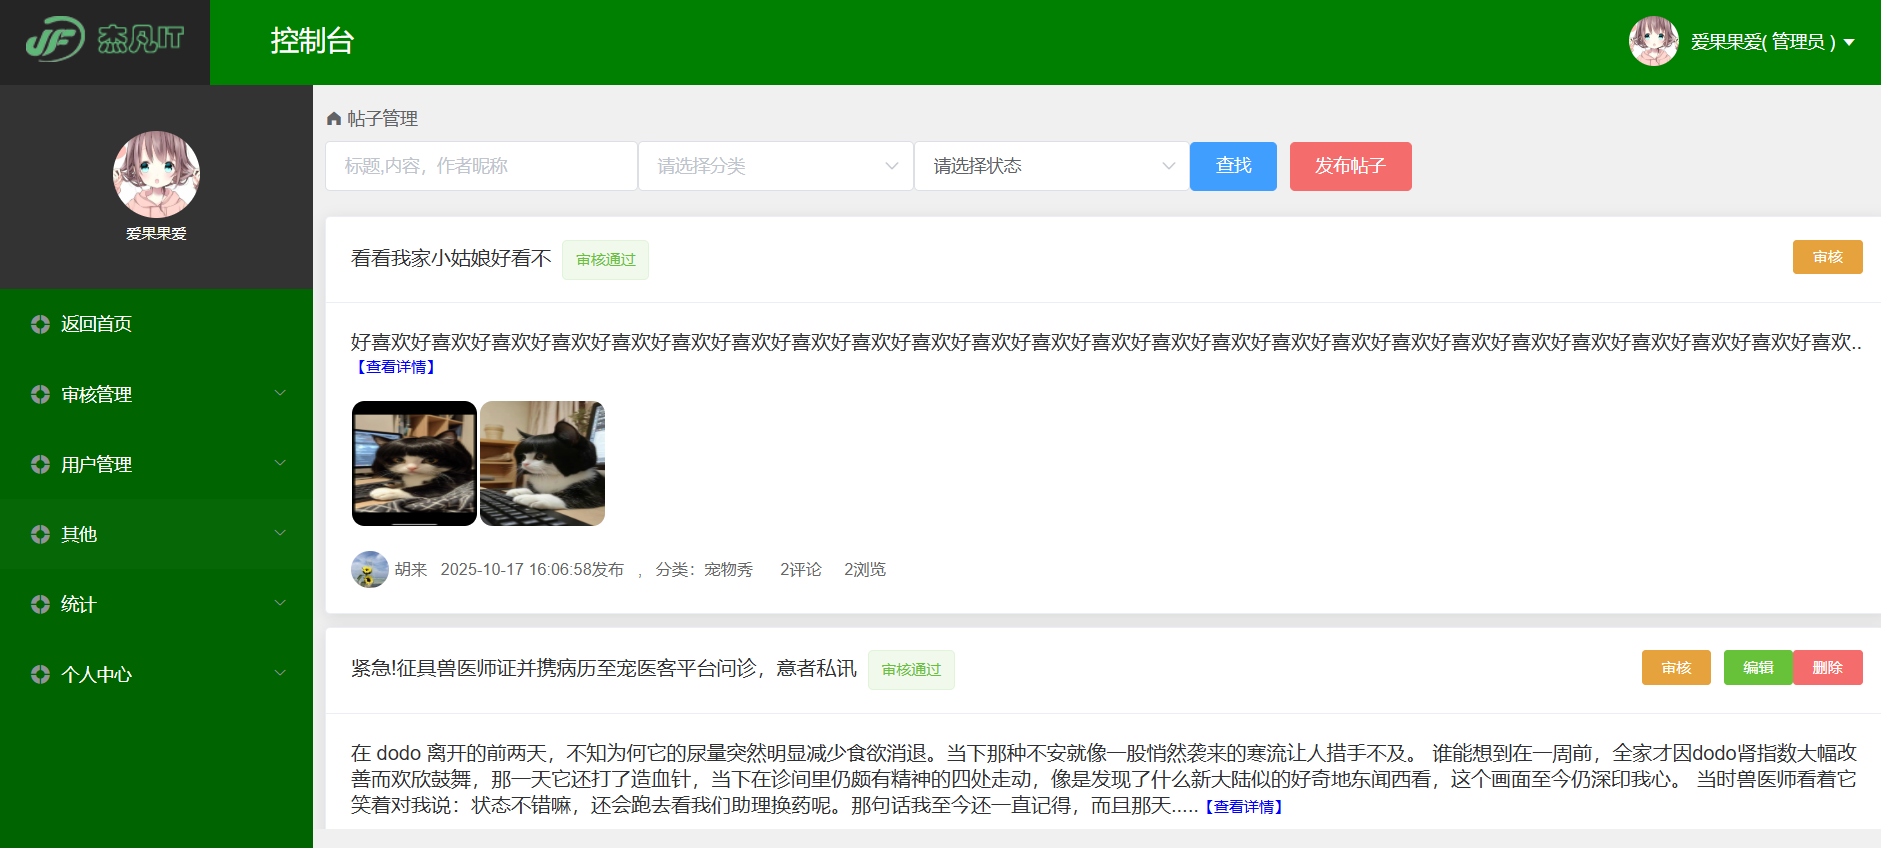Click the 帖子管理 breadcrumb text
The height and width of the screenshot is (848, 1881).
pyautogui.click(x=382, y=119)
